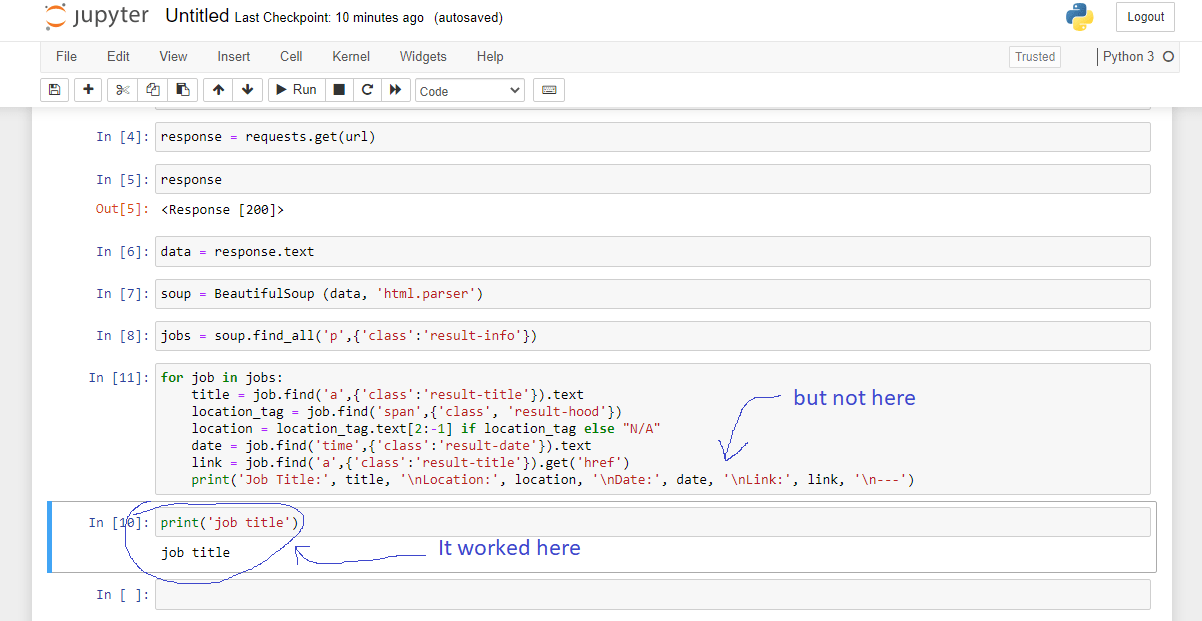Click the Logout button
This screenshot has width=1202, height=621.
tap(1144, 17)
